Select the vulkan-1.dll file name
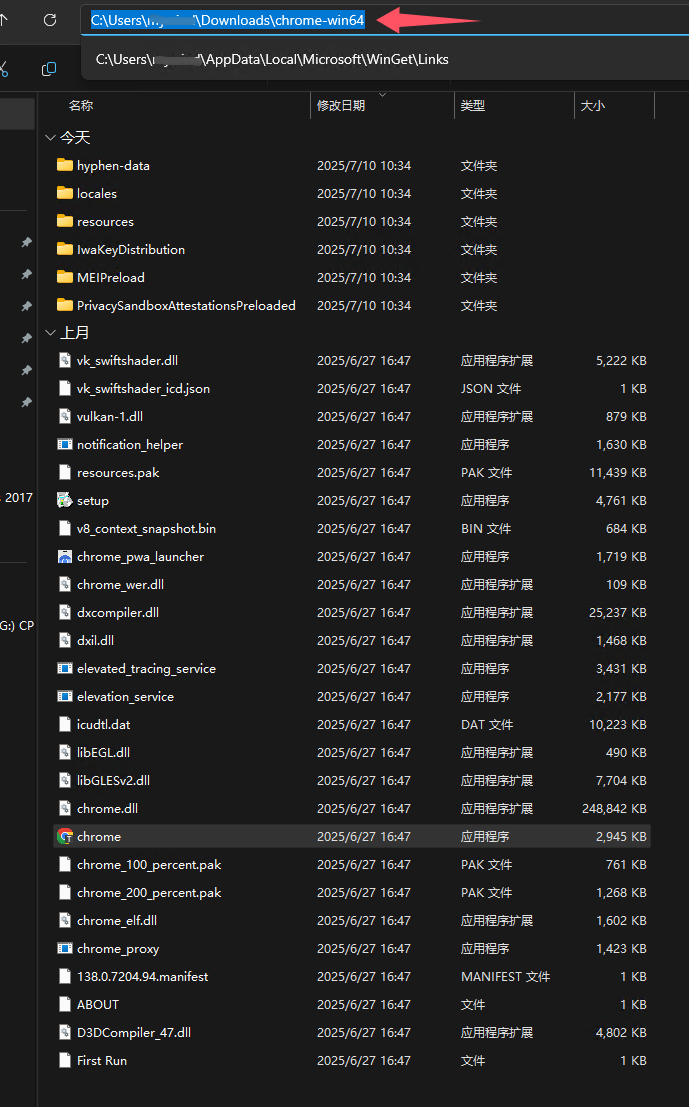689x1107 pixels. click(x=110, y=417)
